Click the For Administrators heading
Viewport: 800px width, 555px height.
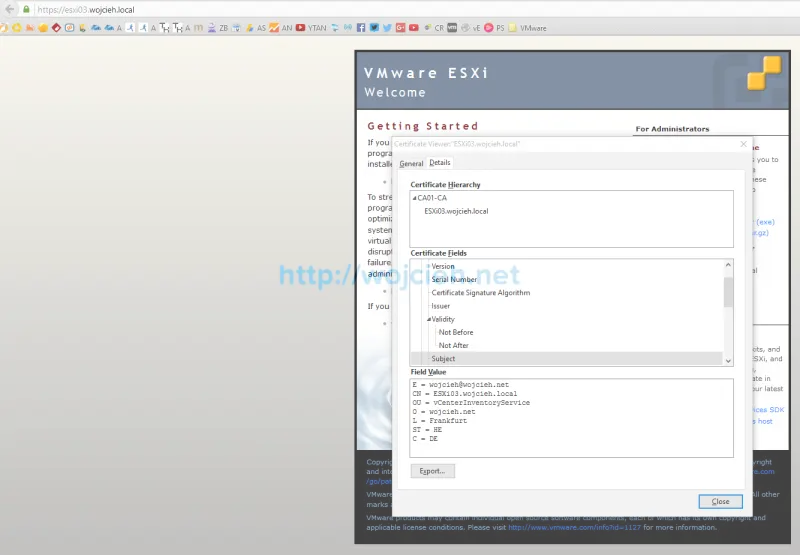(x=672, y=129)
